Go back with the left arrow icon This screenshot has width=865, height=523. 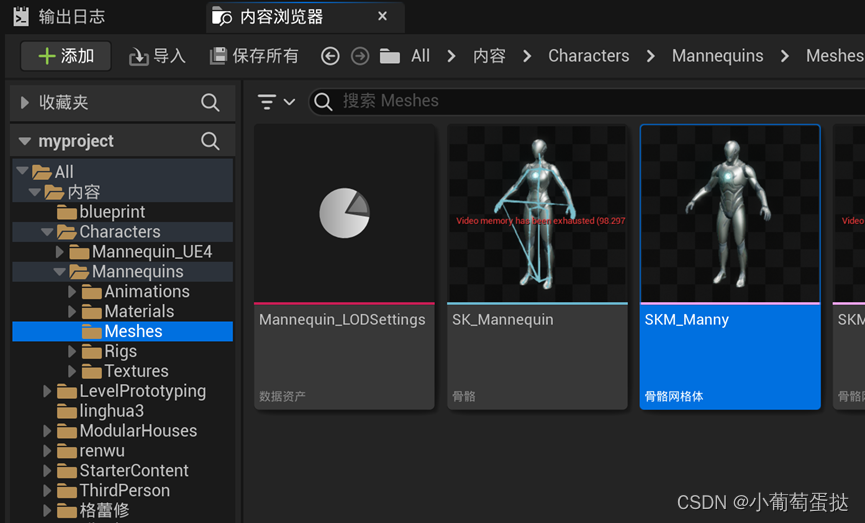[330, 56]
